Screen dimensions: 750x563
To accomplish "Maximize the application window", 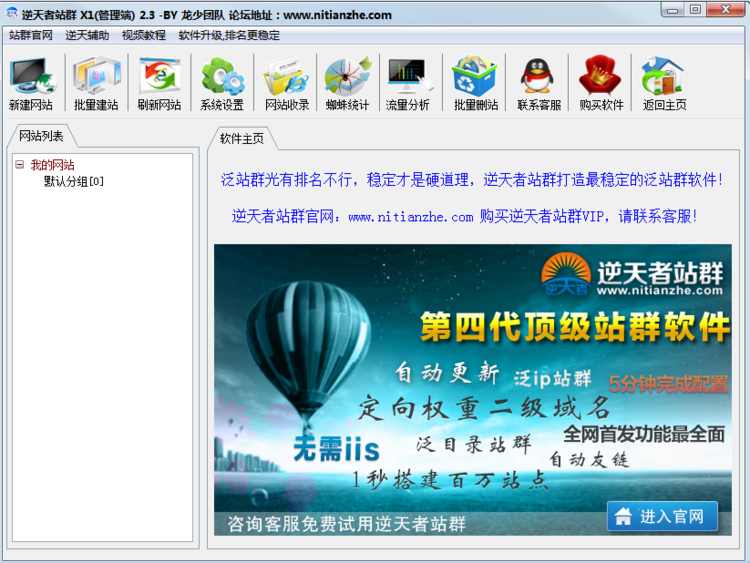I will [x=695, y=10].
